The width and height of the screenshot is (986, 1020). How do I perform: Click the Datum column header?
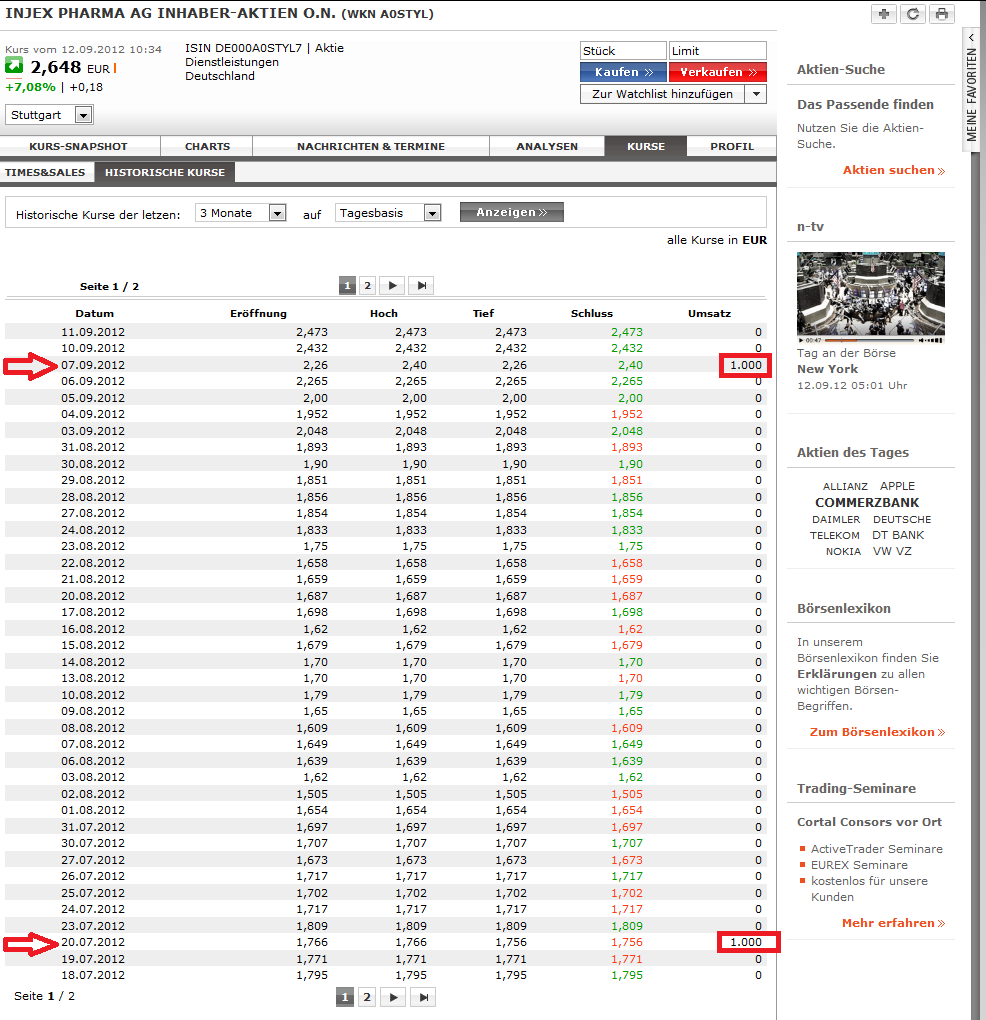(94, 314)
